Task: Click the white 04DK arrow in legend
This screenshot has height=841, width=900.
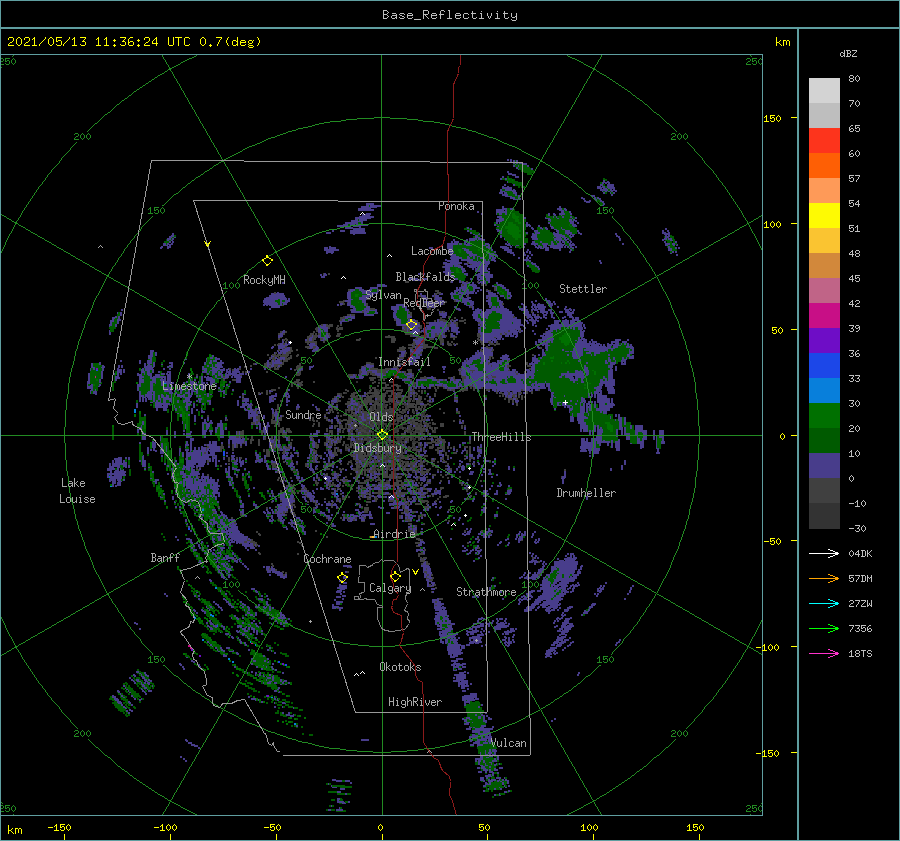Action: 824,553
